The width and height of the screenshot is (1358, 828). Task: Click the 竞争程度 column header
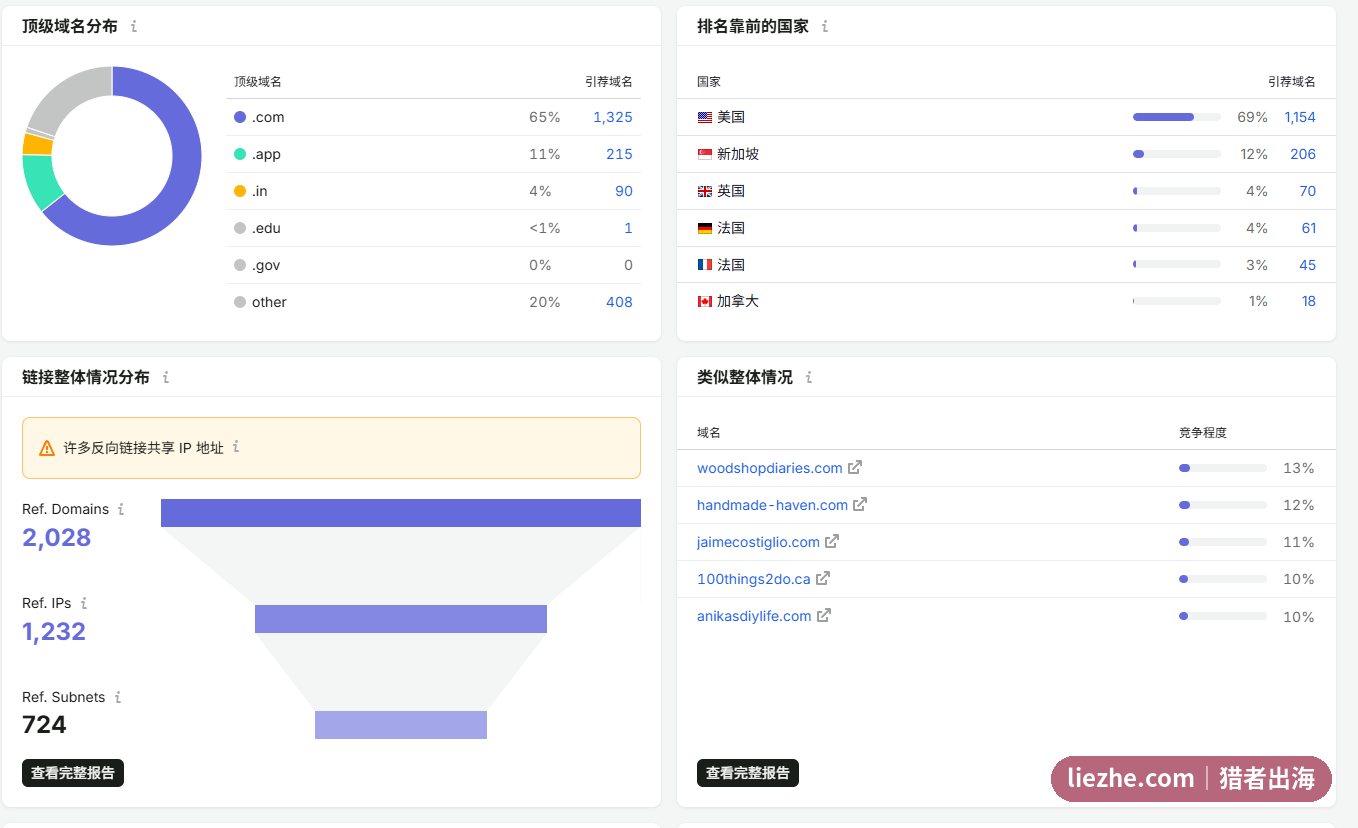point(1203,433)
